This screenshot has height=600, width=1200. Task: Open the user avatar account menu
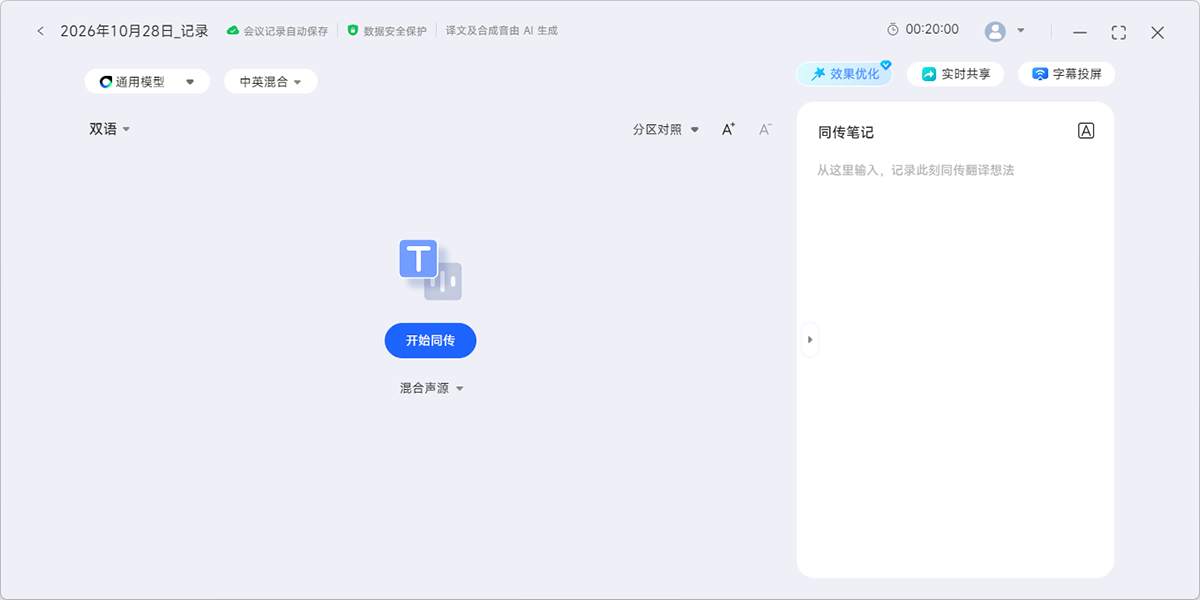coord(995,31)
